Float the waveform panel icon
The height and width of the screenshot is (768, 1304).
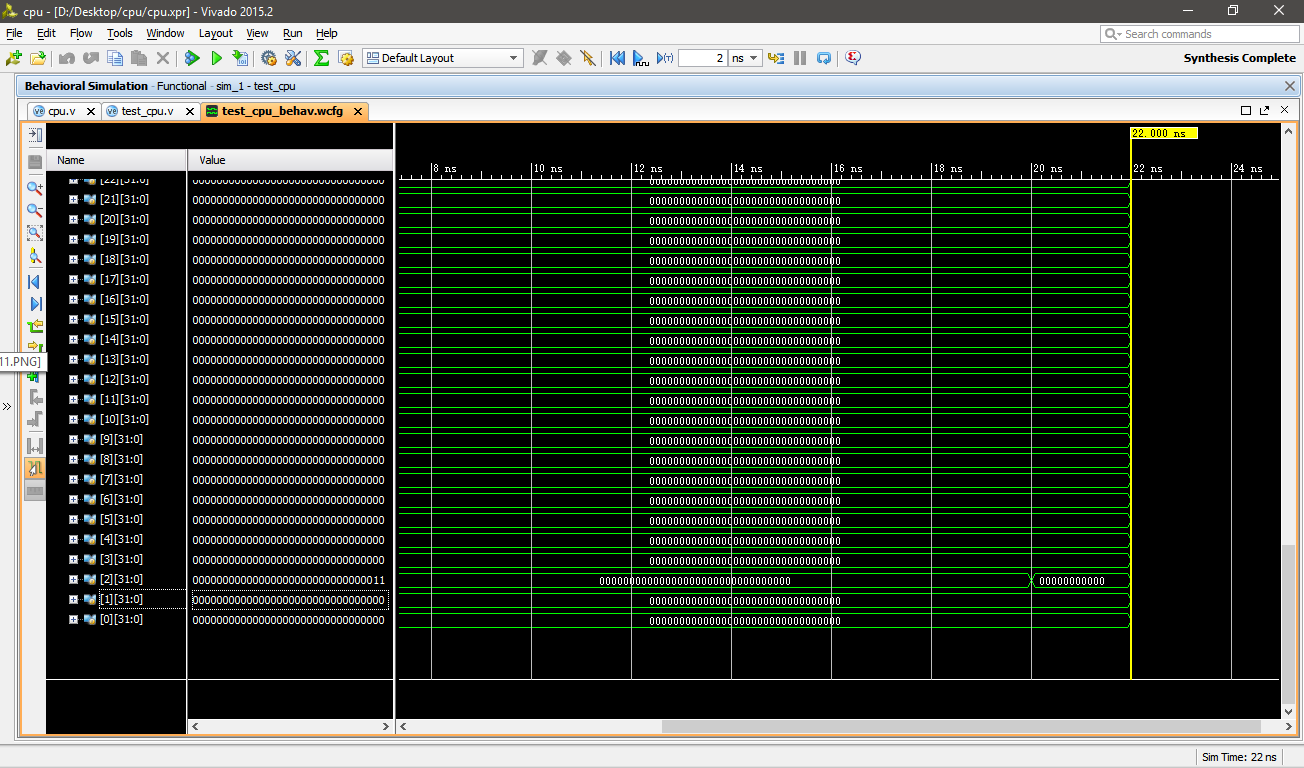tap(1265, 111)
